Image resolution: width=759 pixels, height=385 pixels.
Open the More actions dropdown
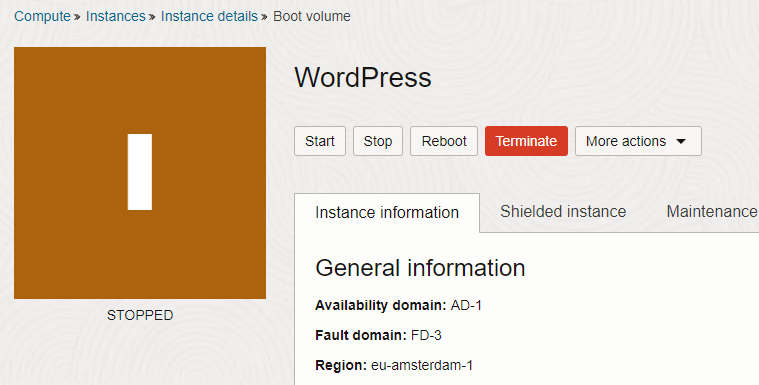coord(638,141)
